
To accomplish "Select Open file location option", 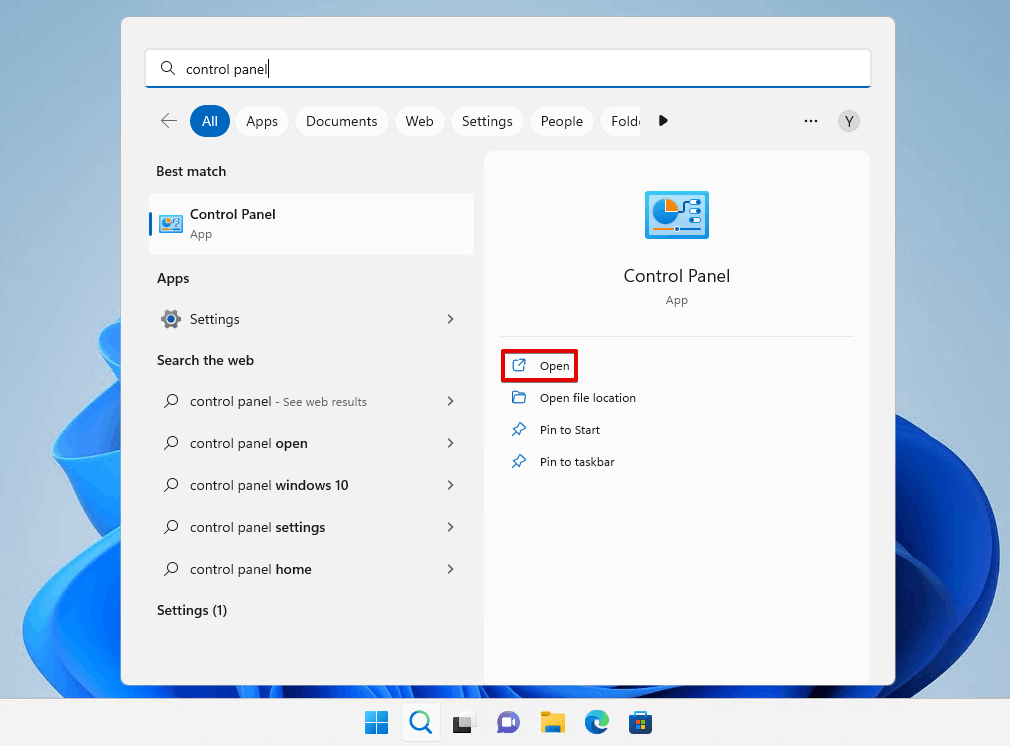I will point(573,398).
